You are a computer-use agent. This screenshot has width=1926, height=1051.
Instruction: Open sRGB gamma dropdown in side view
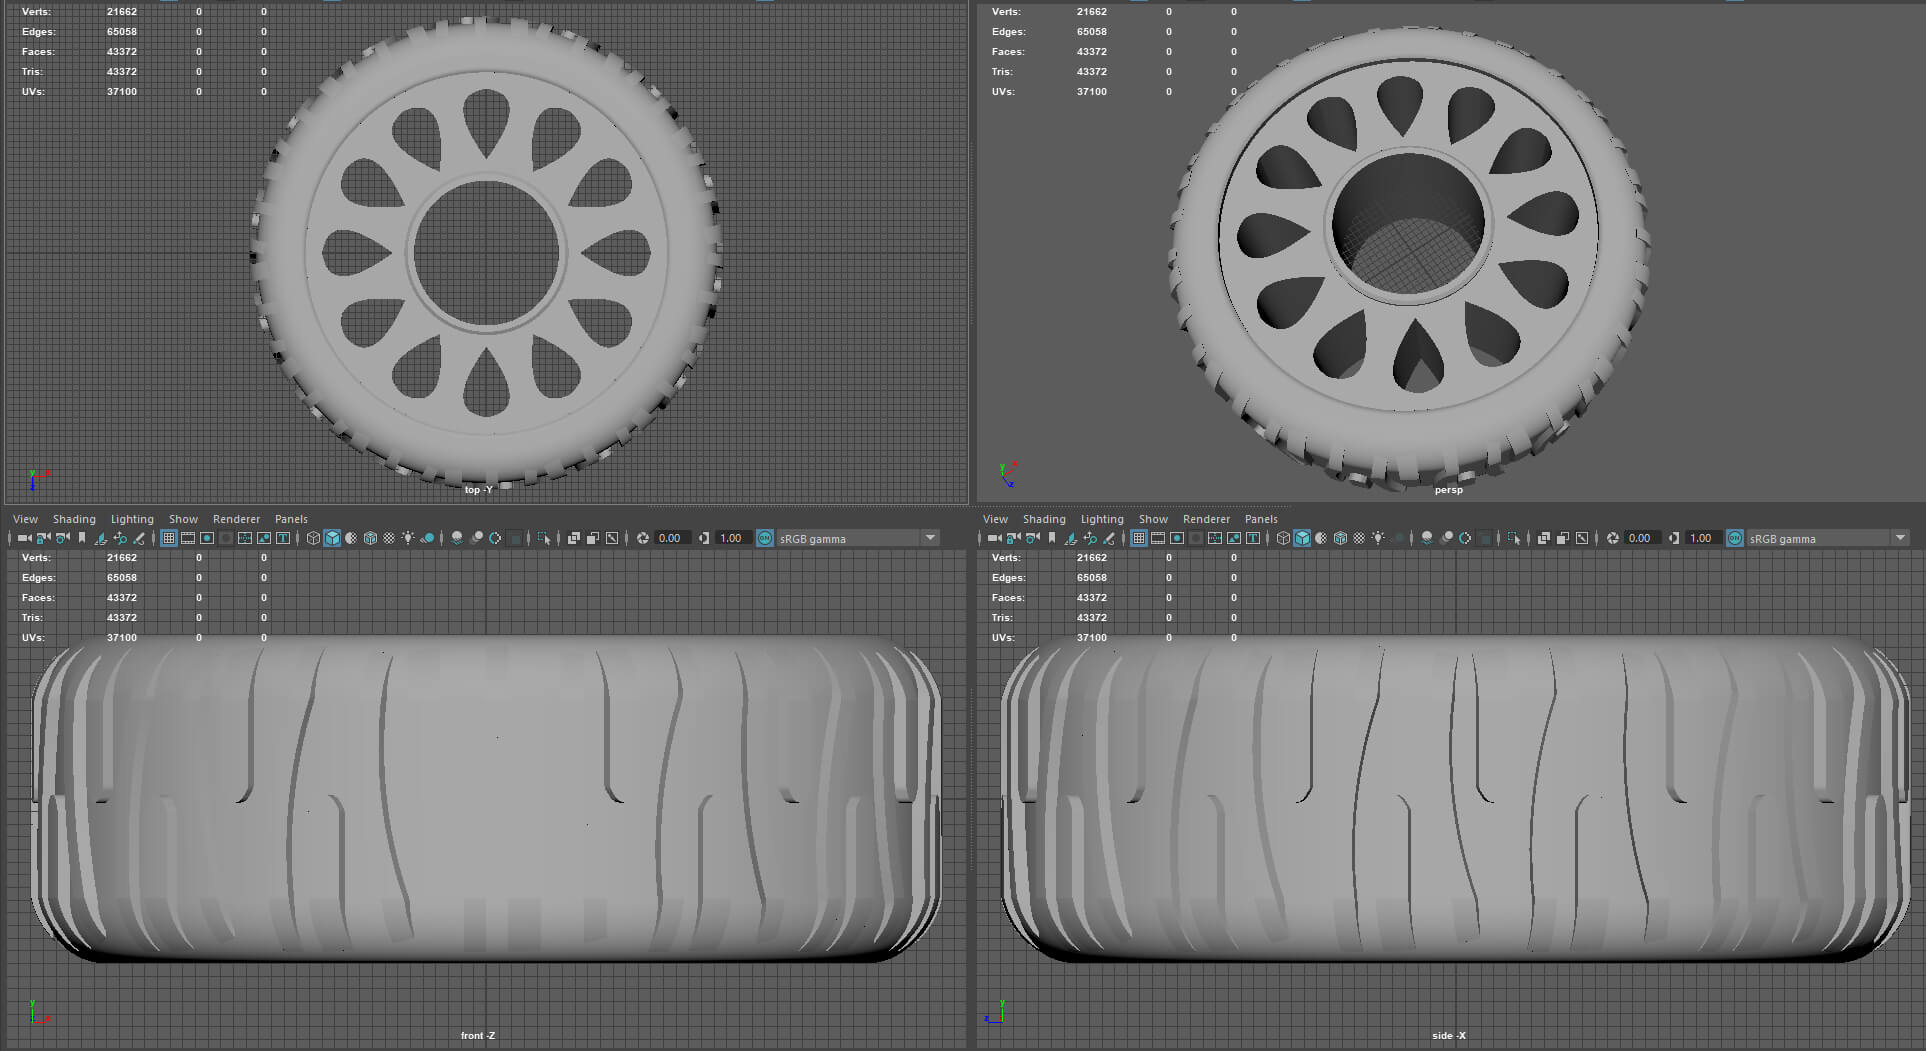click(x=1900, y=538)
